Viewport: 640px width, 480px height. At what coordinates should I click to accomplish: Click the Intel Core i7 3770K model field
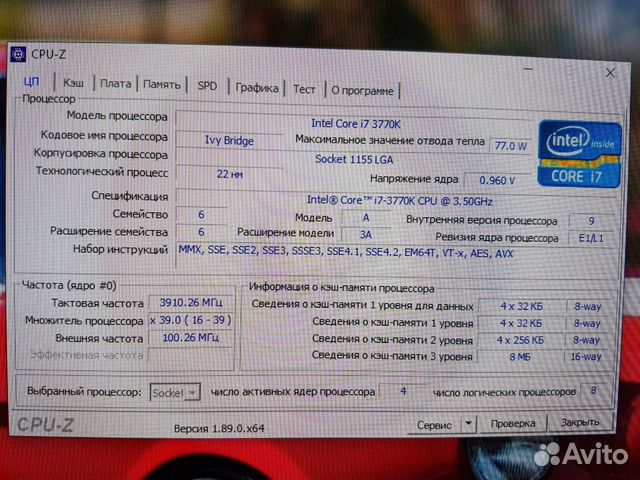click(356, 123)
